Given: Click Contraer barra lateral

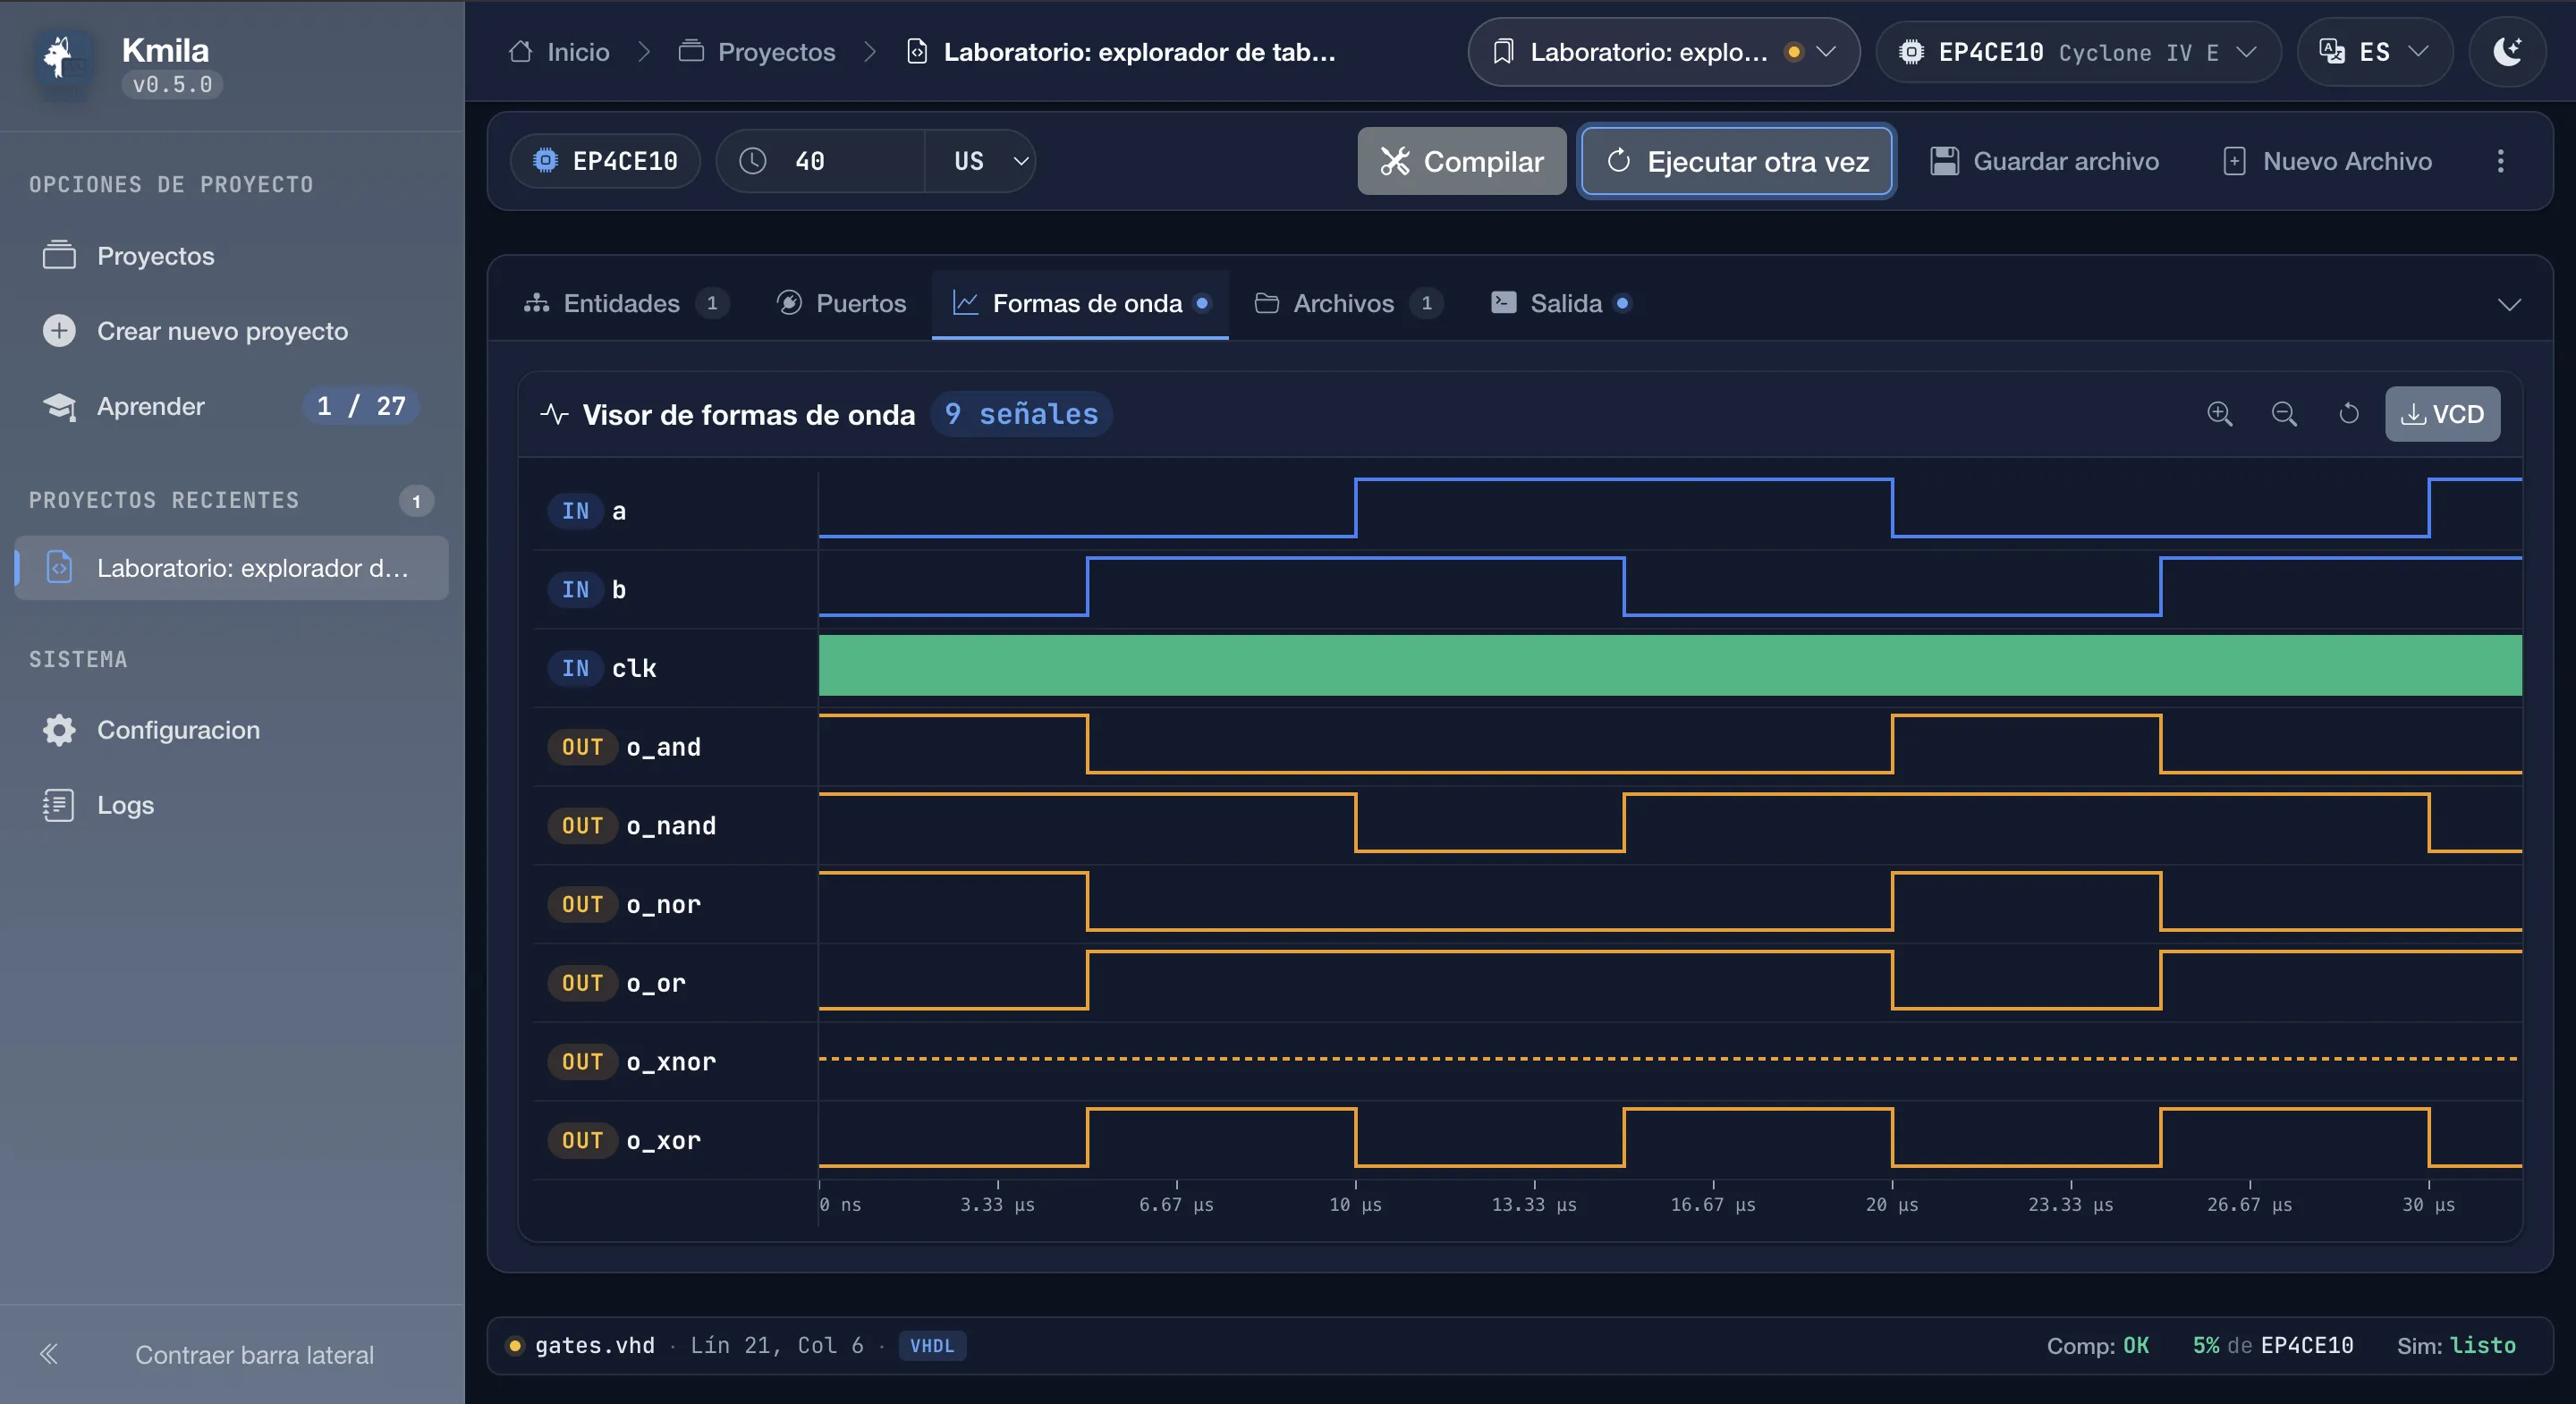Looking at the screenshot, I should (232, 1354).
